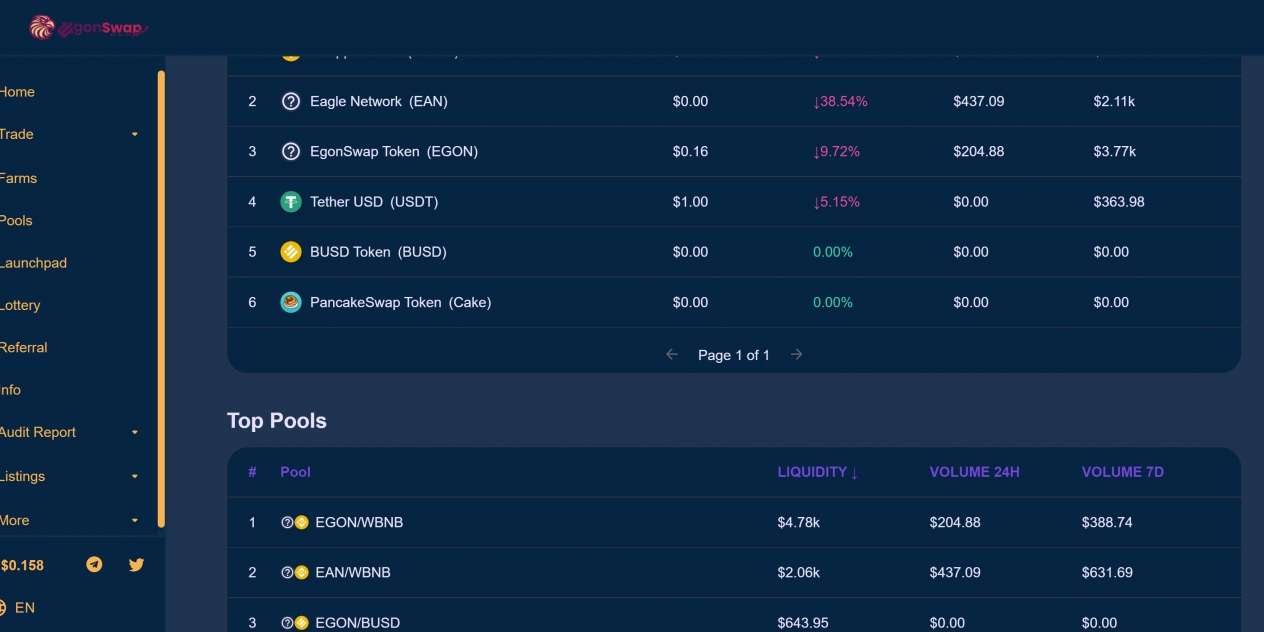Click the EAN/WBNB pool pair icons
The width and height of the screenshot is (1264, 632).
(x=295, y=572)
